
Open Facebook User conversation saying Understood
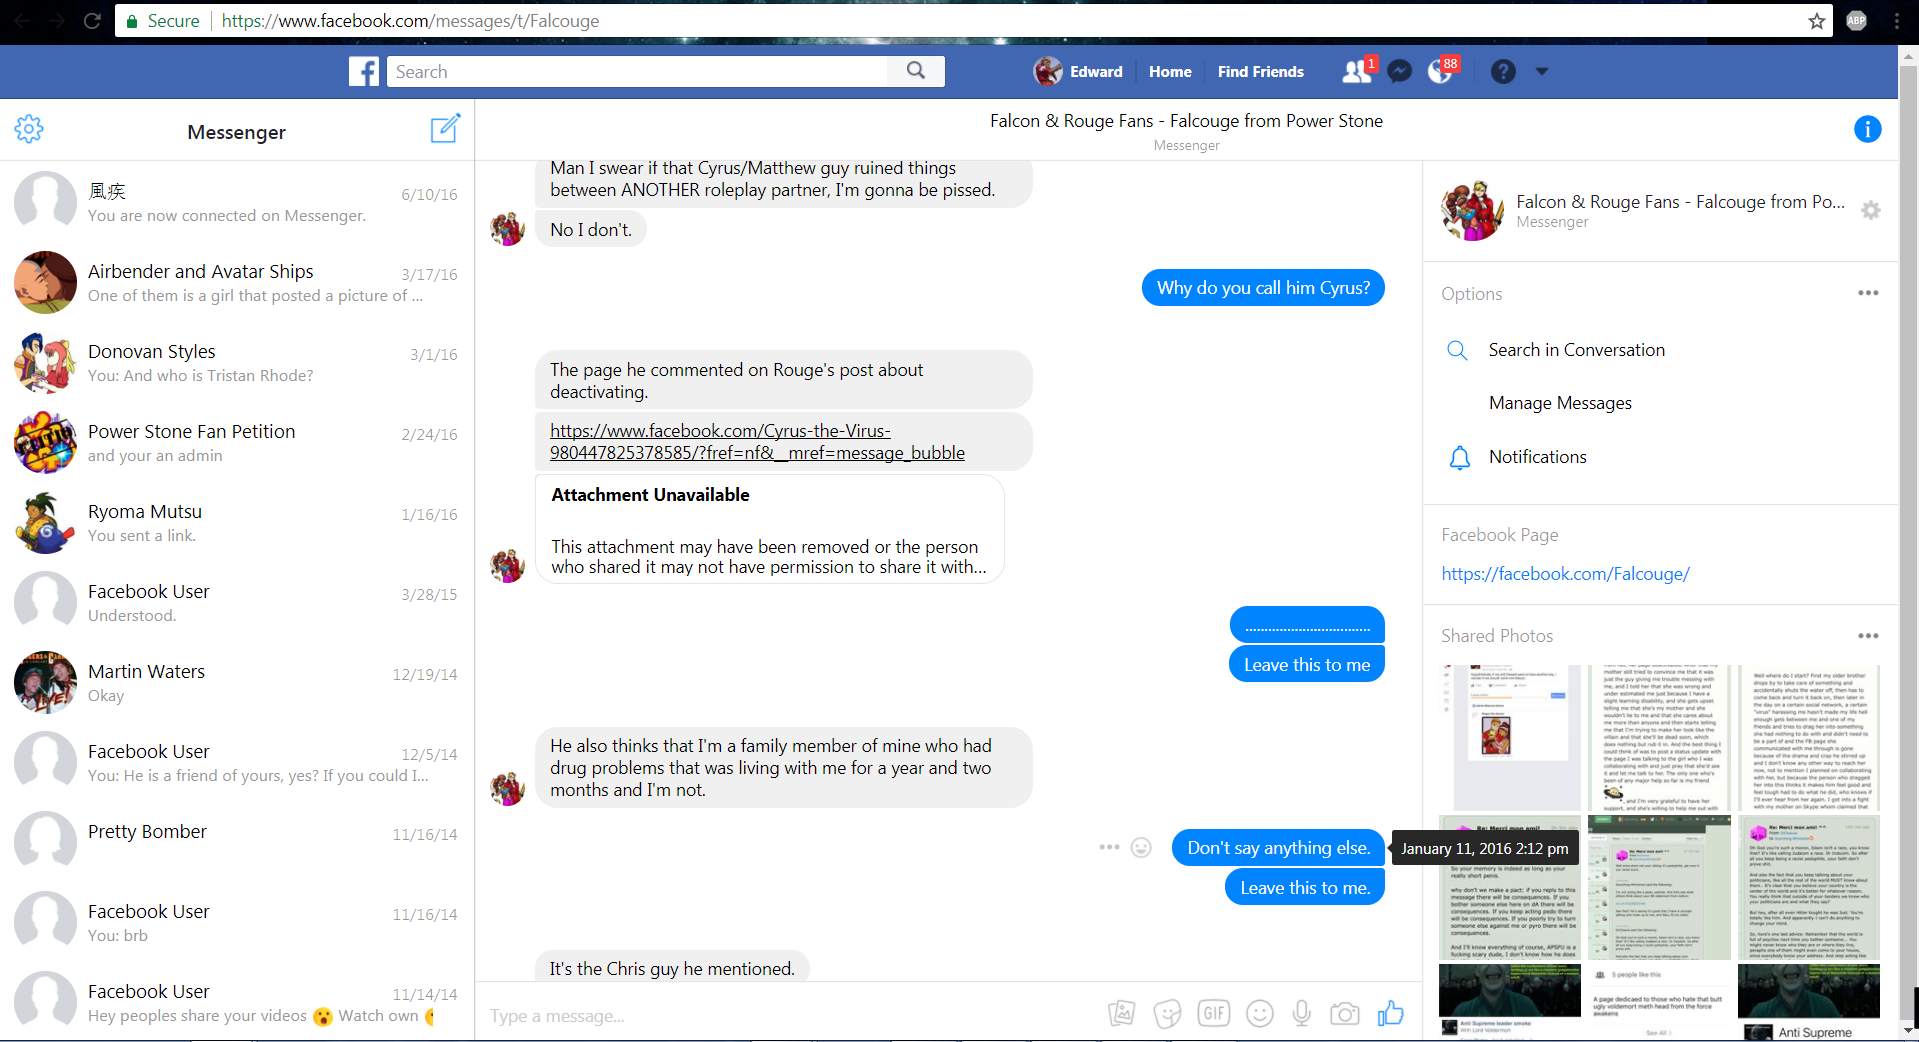pos(237,602)
